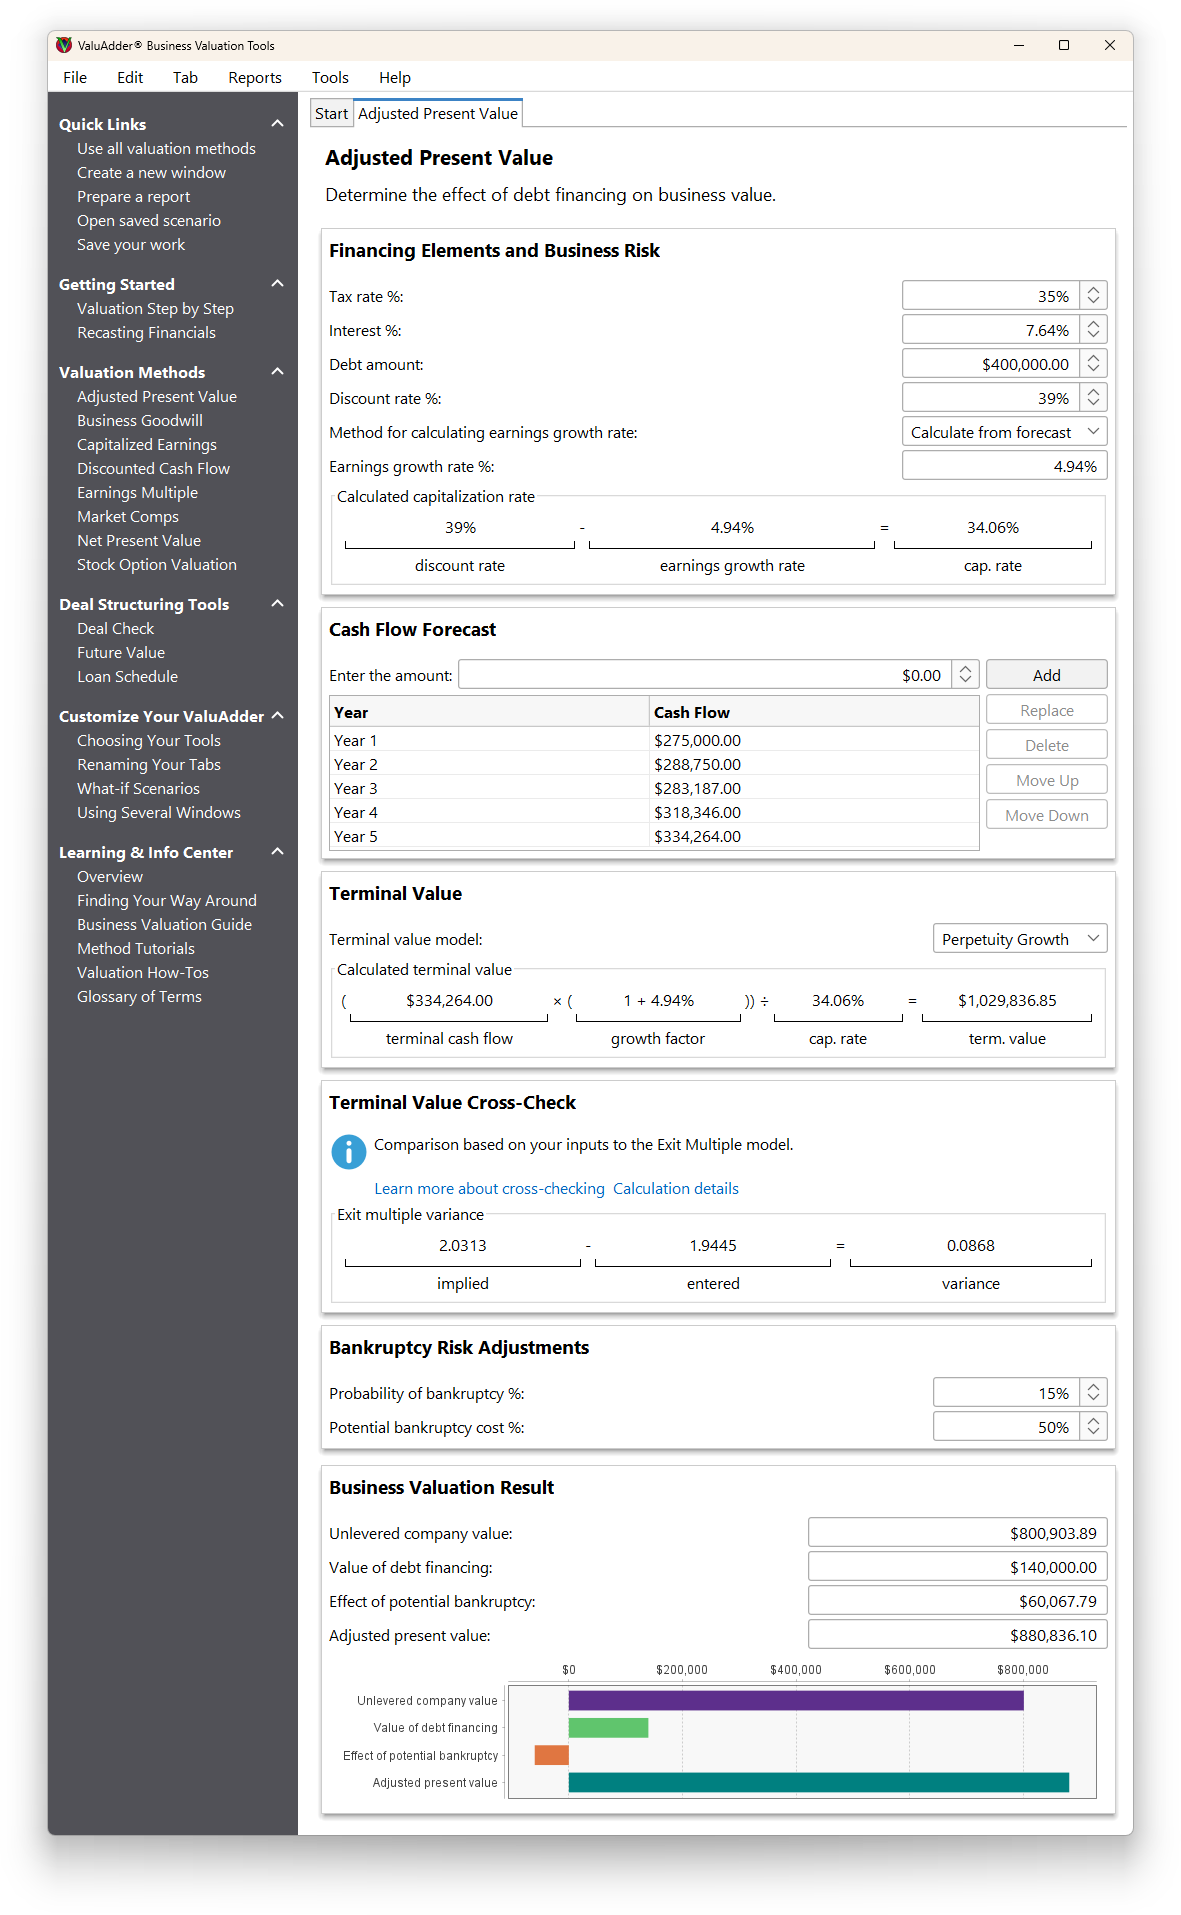Collapse the Learning & Info Center section
This screenshot has width=1181, height=1915.
pos(278,851)
